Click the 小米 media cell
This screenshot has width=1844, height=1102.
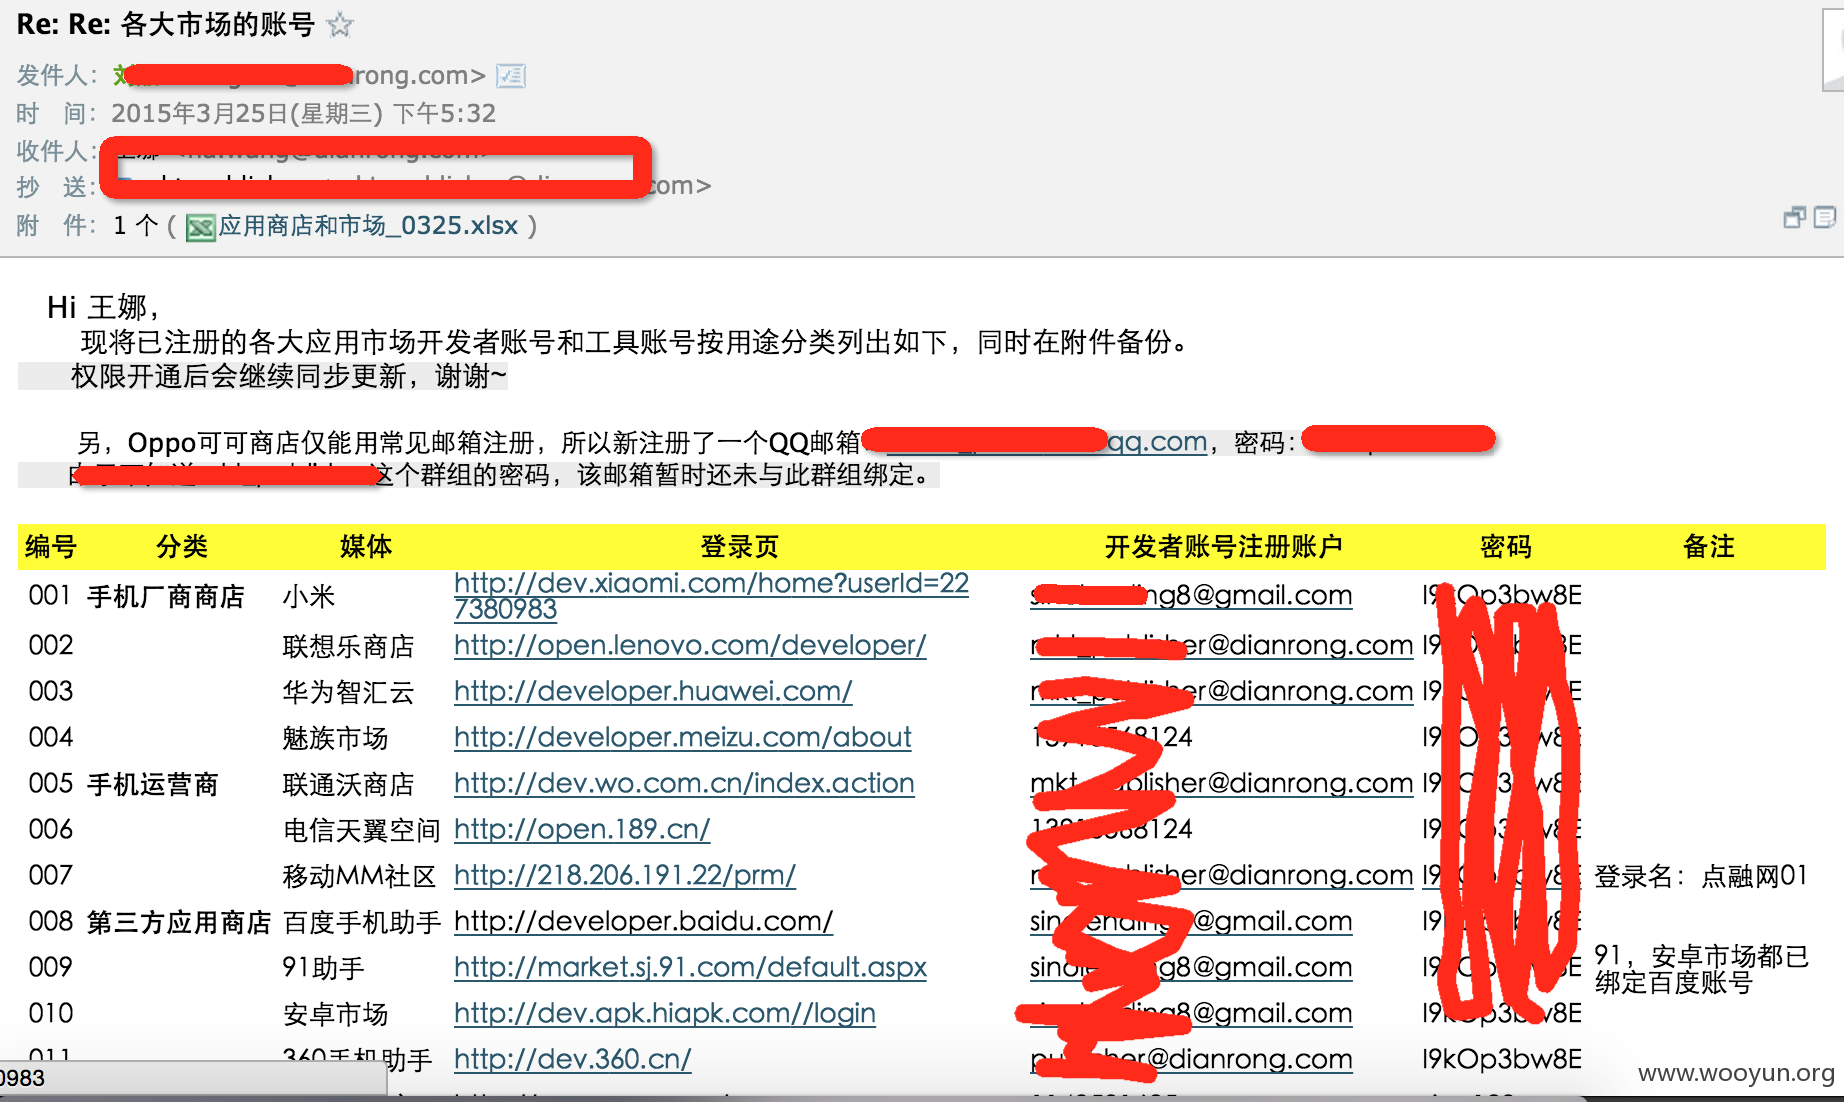[309, 596]
